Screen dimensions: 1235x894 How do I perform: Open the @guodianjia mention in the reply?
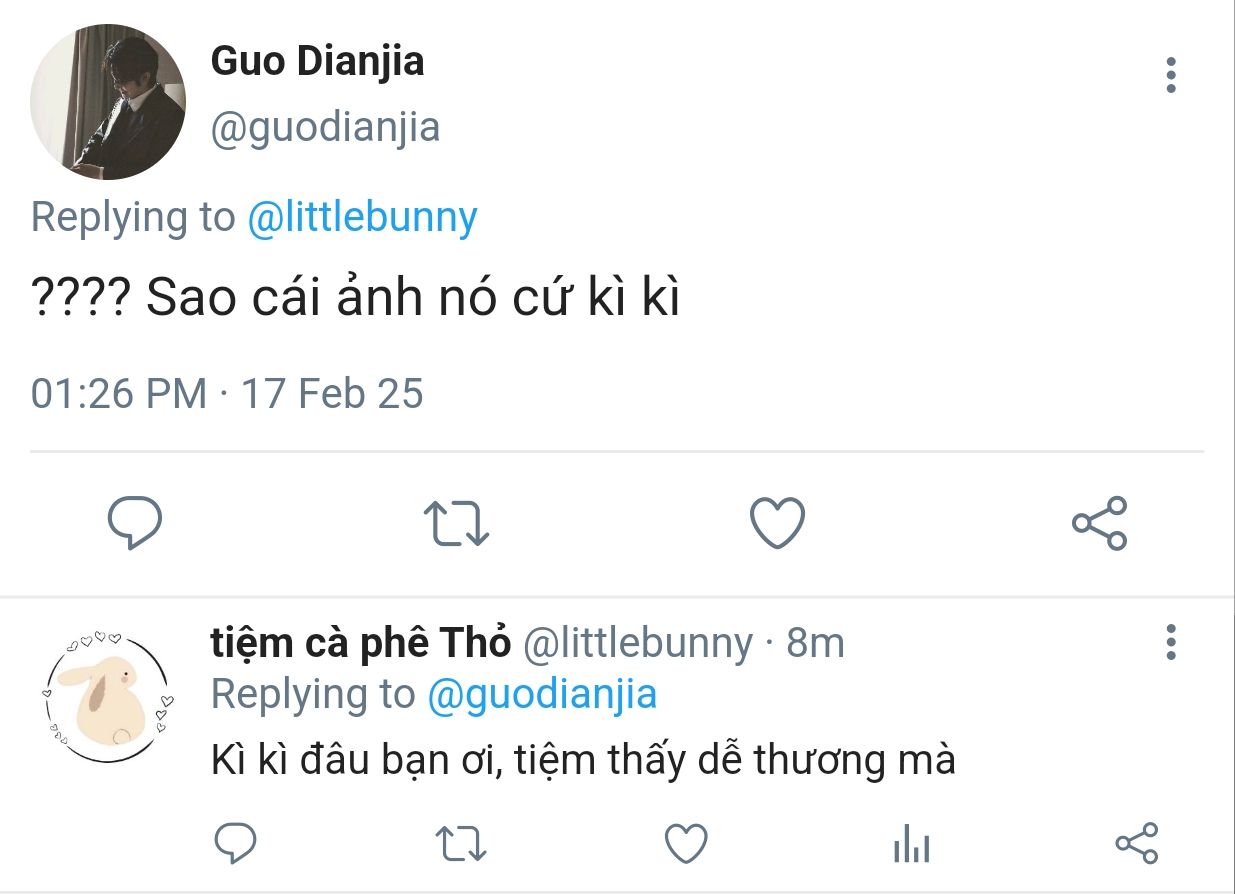coord(542,693)
